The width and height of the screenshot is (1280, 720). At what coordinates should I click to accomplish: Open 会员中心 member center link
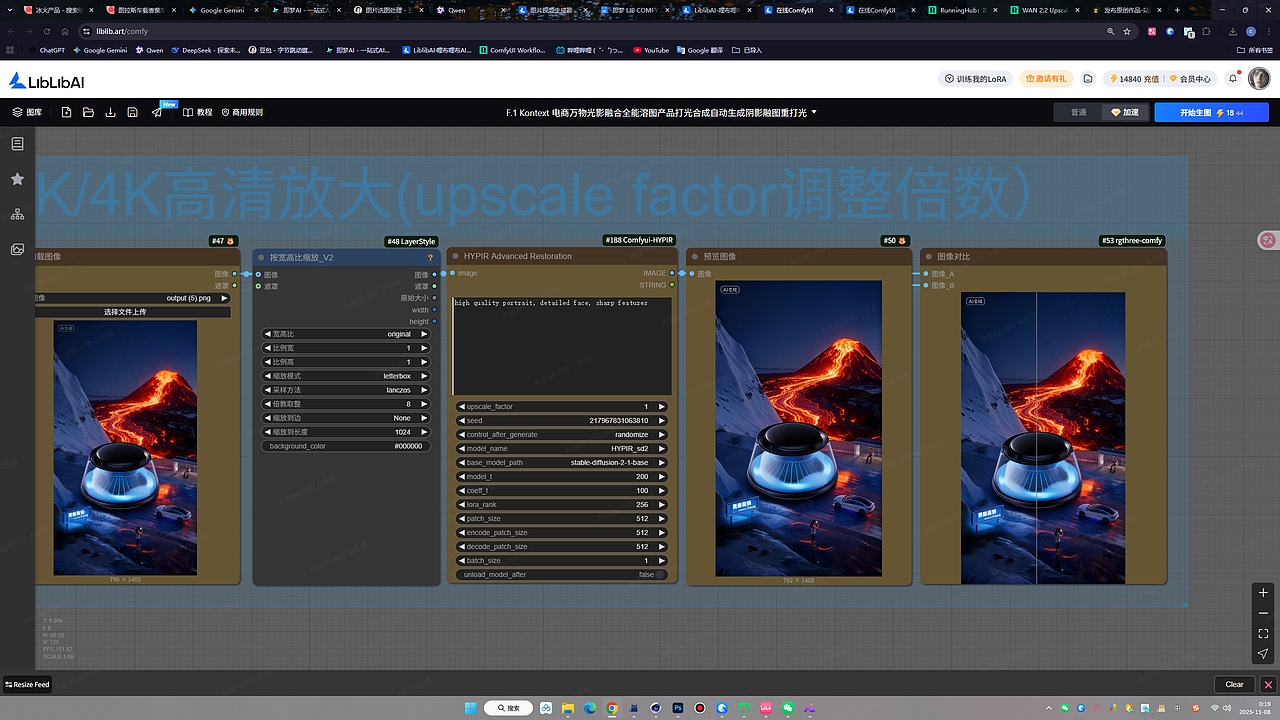[x=1190, y=79]
